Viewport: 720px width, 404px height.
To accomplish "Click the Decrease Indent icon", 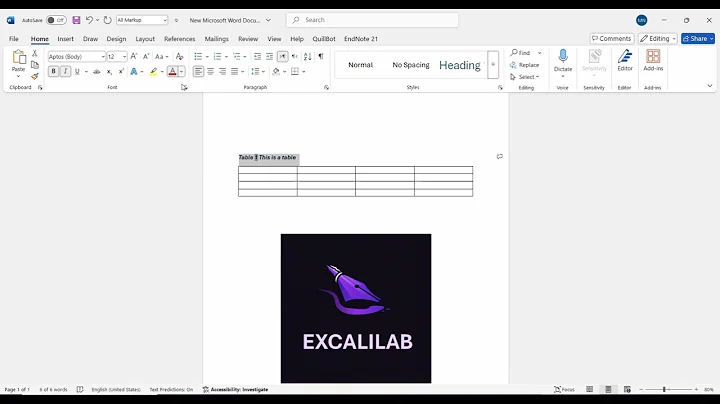I will pos(257,56).
